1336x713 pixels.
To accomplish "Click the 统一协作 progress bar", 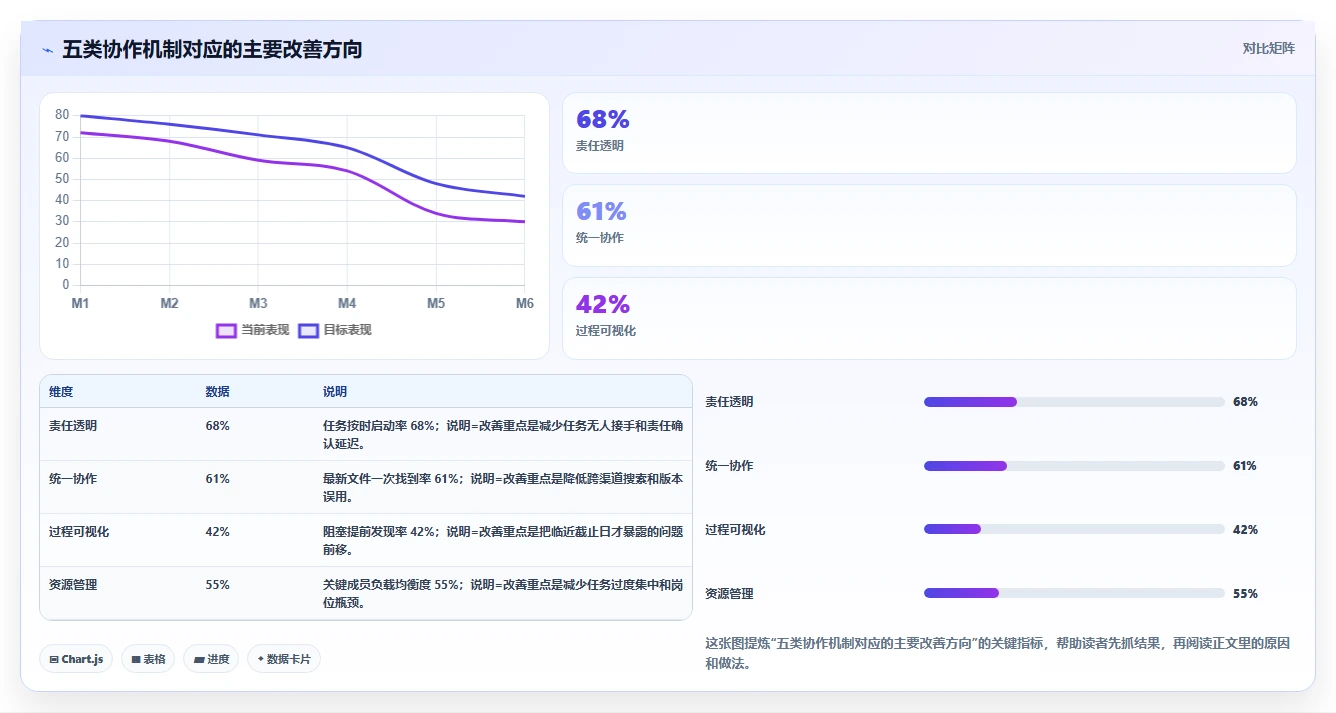I will (x=1074, y=466).
